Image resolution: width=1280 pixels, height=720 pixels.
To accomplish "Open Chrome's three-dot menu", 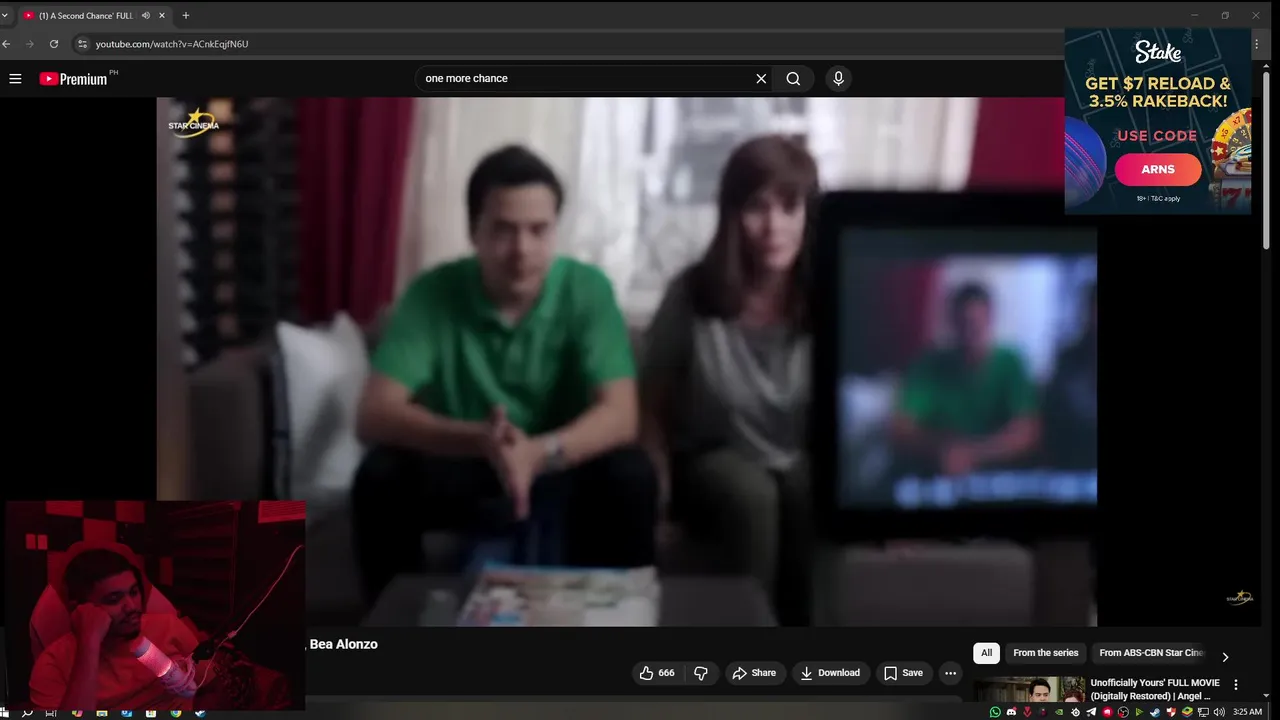I will pos(1257,44).
